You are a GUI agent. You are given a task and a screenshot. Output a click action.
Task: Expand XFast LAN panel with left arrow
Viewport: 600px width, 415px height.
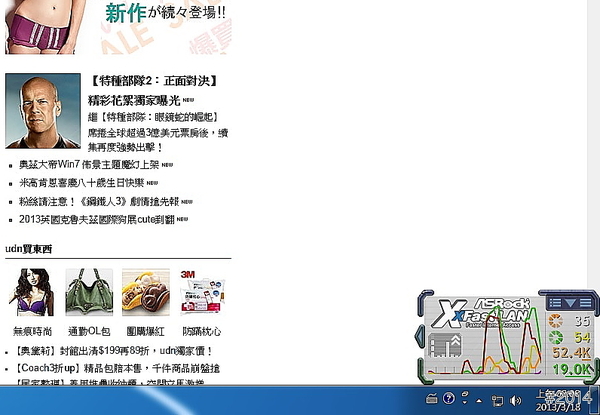(420, 336)
